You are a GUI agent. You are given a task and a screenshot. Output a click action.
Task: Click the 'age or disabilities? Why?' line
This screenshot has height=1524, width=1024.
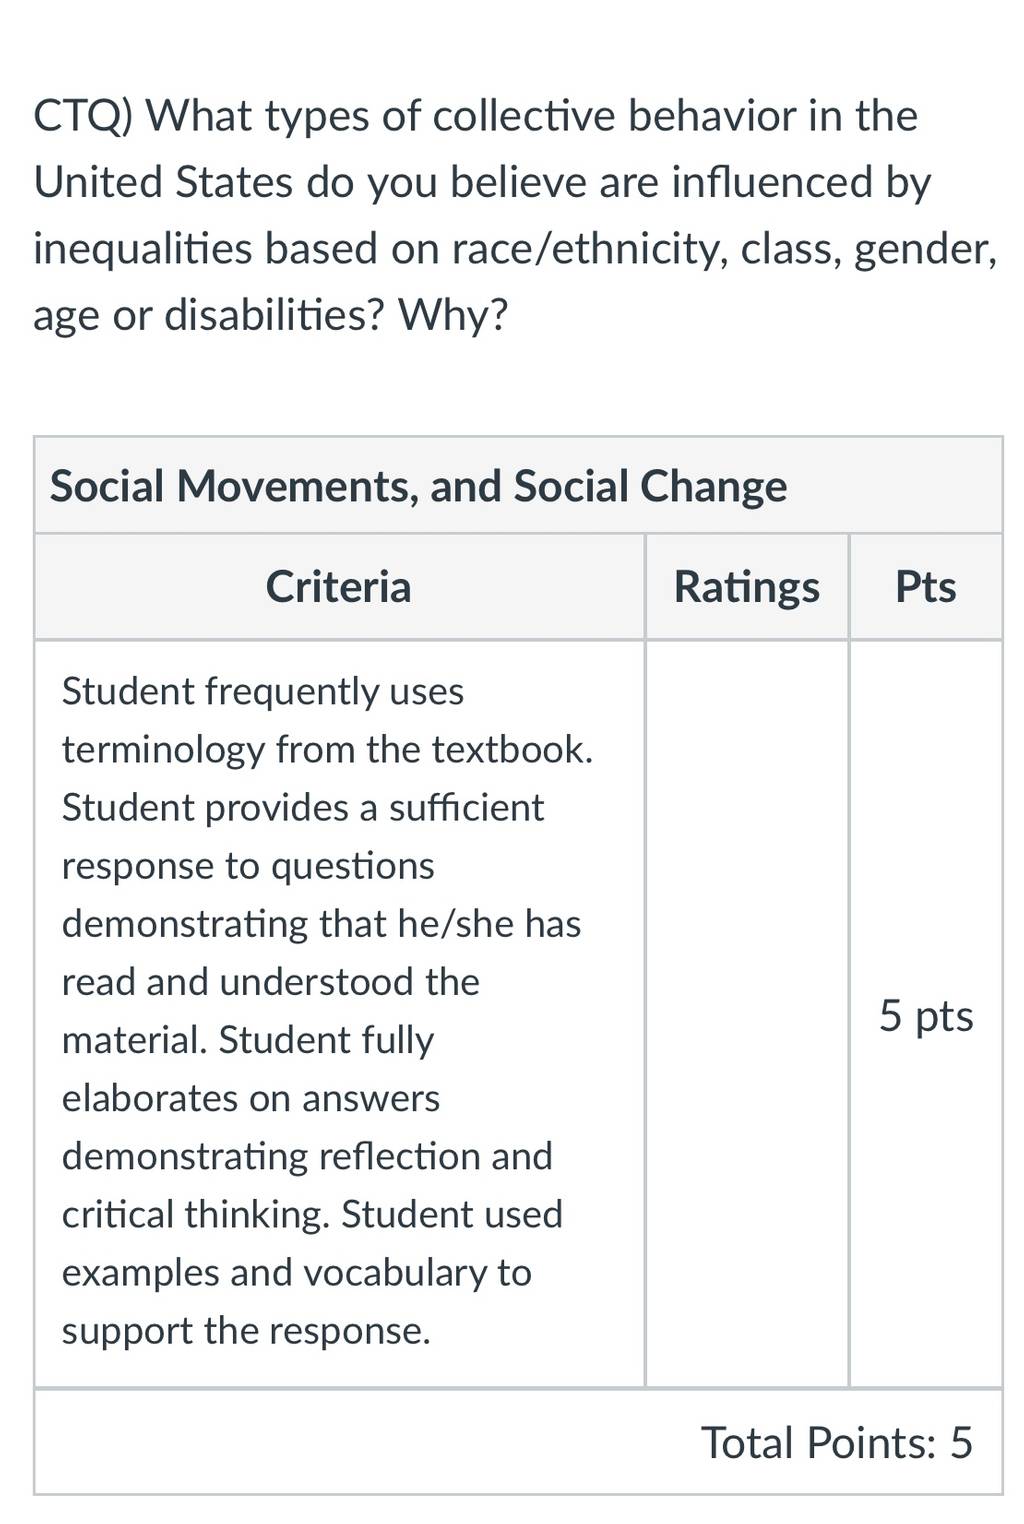pyautogui.click(x=271, y=315)
